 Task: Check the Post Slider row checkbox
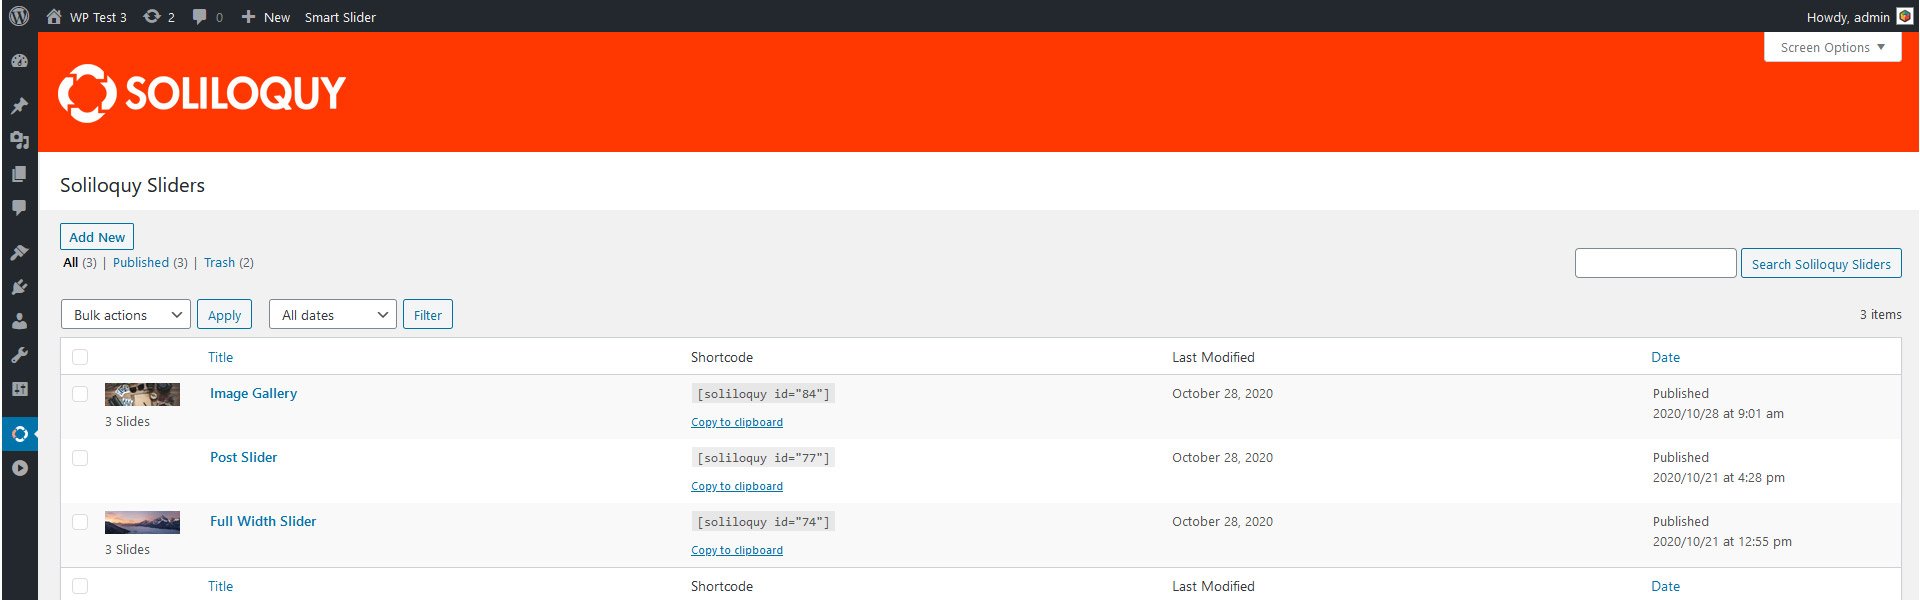click(80, 458)
